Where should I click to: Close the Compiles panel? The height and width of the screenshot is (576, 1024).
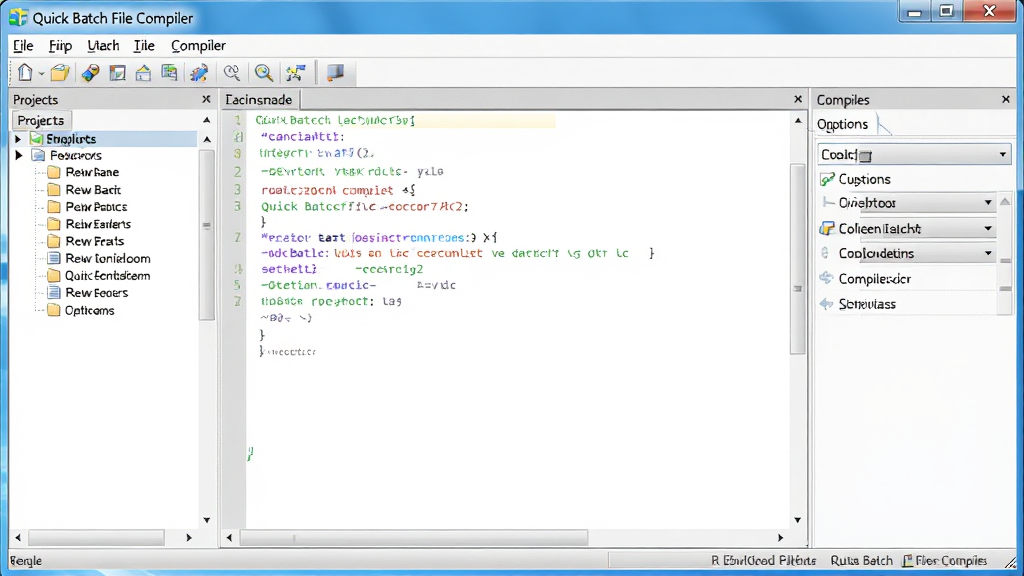coord(1006,99)
